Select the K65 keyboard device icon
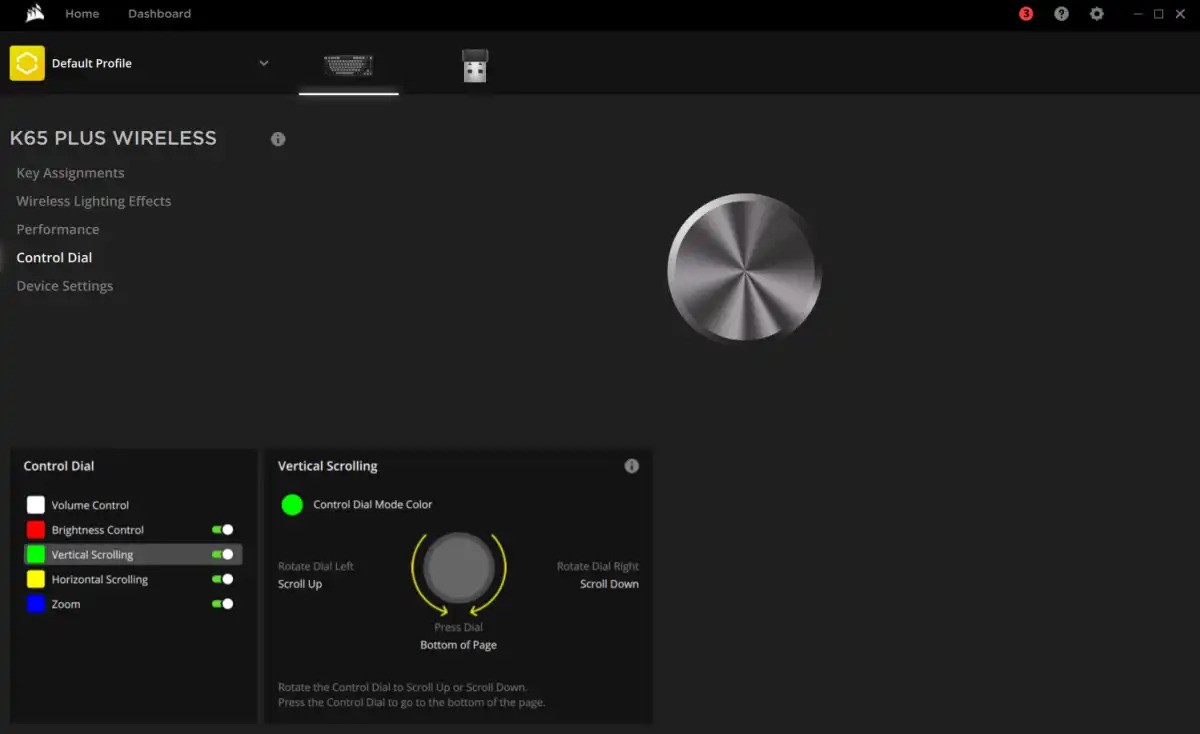The height and width of the screenshot is (734, 1200). tap(348, 66)
